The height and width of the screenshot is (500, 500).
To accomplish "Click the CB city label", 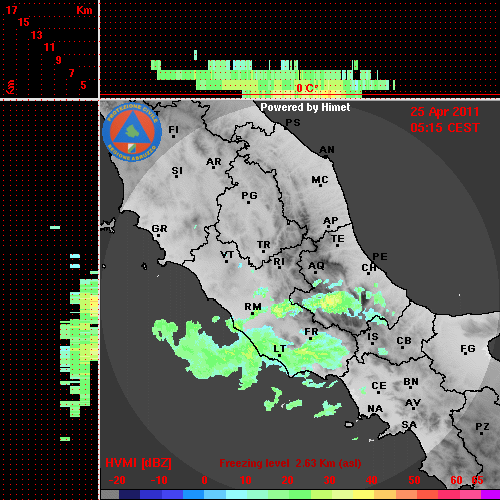I will 404,341.
